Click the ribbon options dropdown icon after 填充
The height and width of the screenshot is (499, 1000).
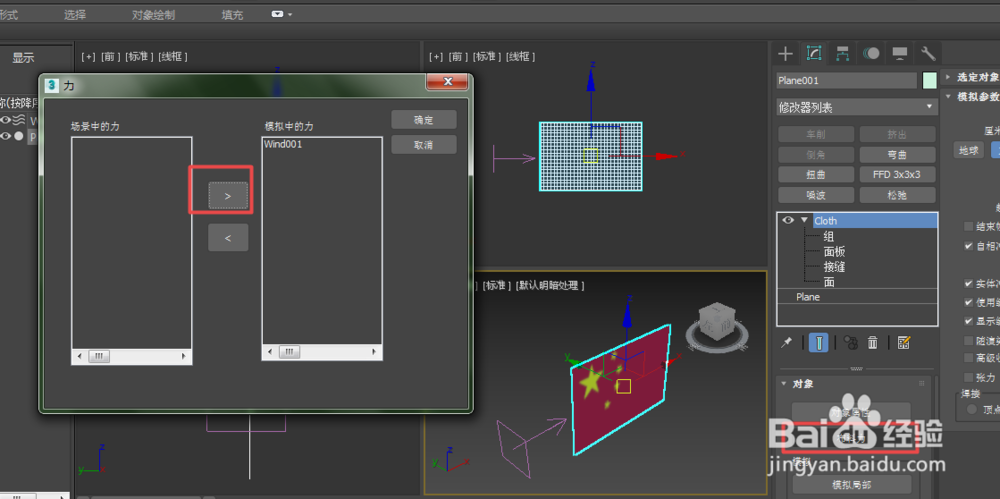click(x=281, y=14)
